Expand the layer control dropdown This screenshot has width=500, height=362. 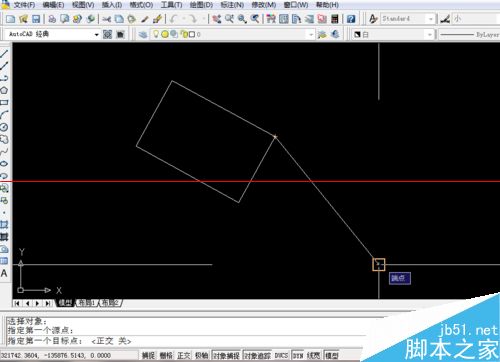coord(311,34)
